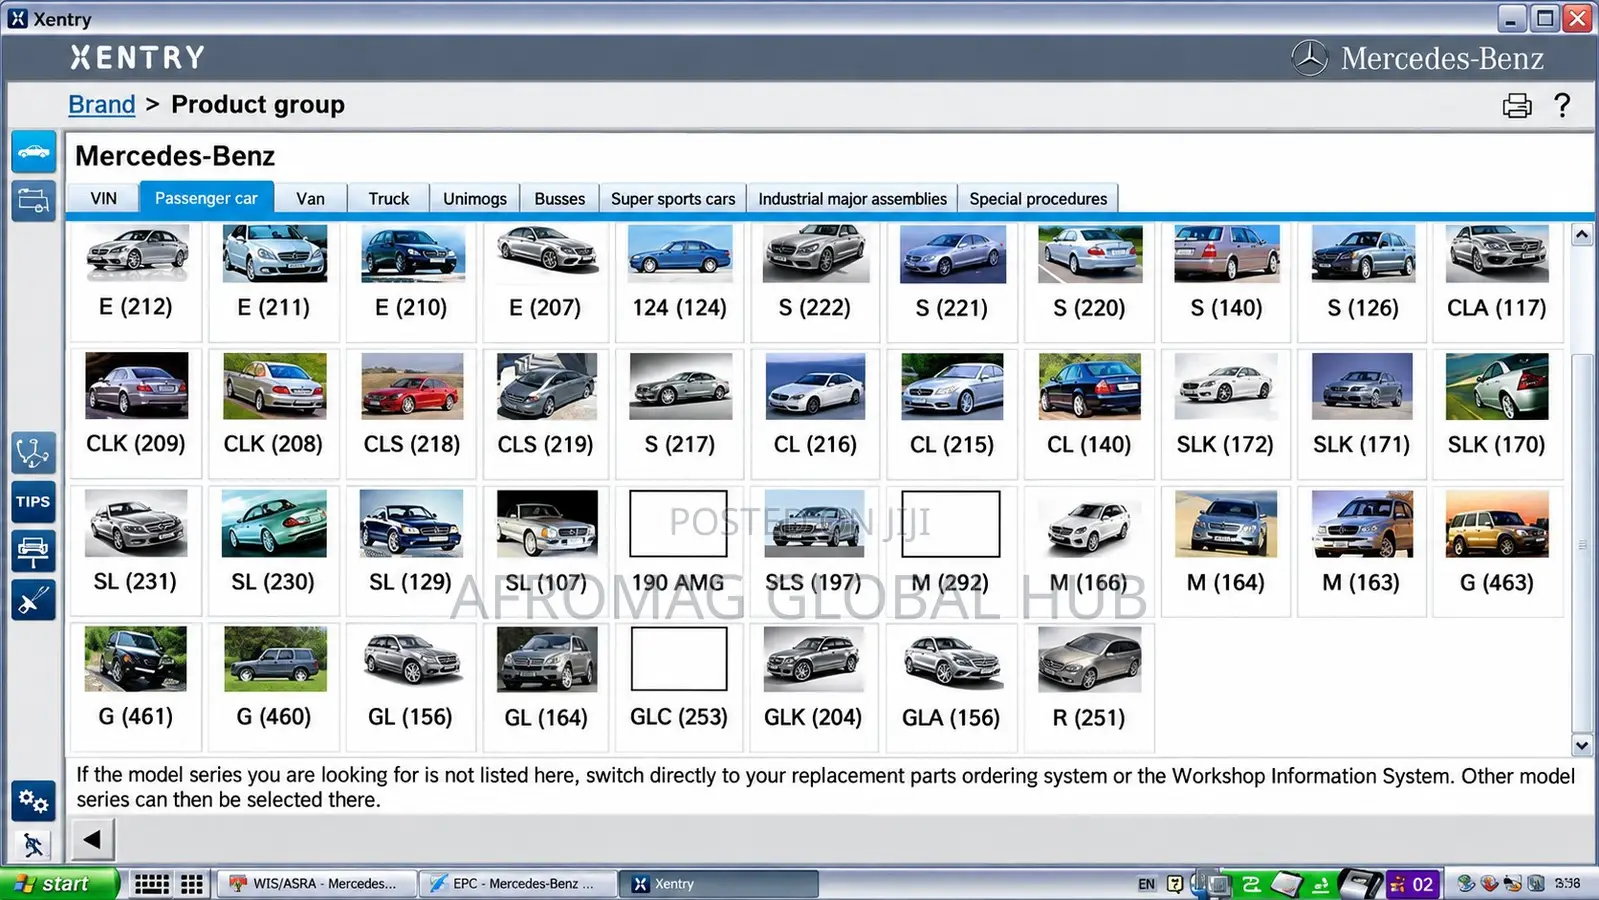Follow the Brand breadcrumb link

(x=101, y=104)
